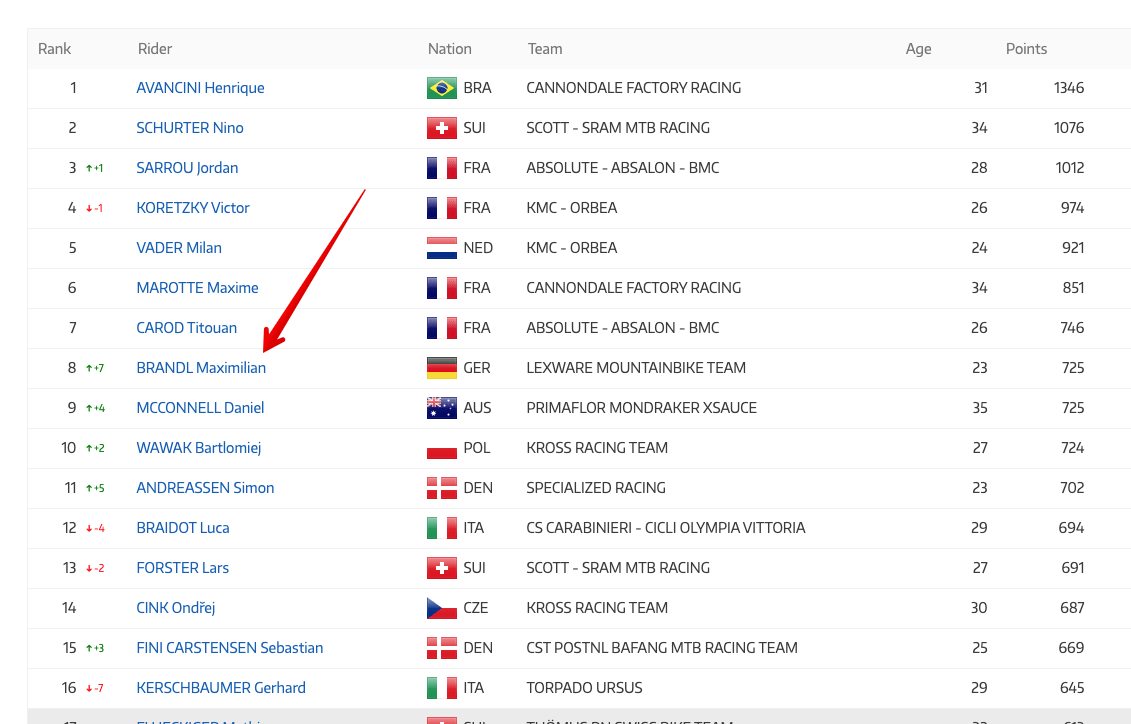Click CINK Ondřej rider name
The image size is (1131, 724).
176,608
